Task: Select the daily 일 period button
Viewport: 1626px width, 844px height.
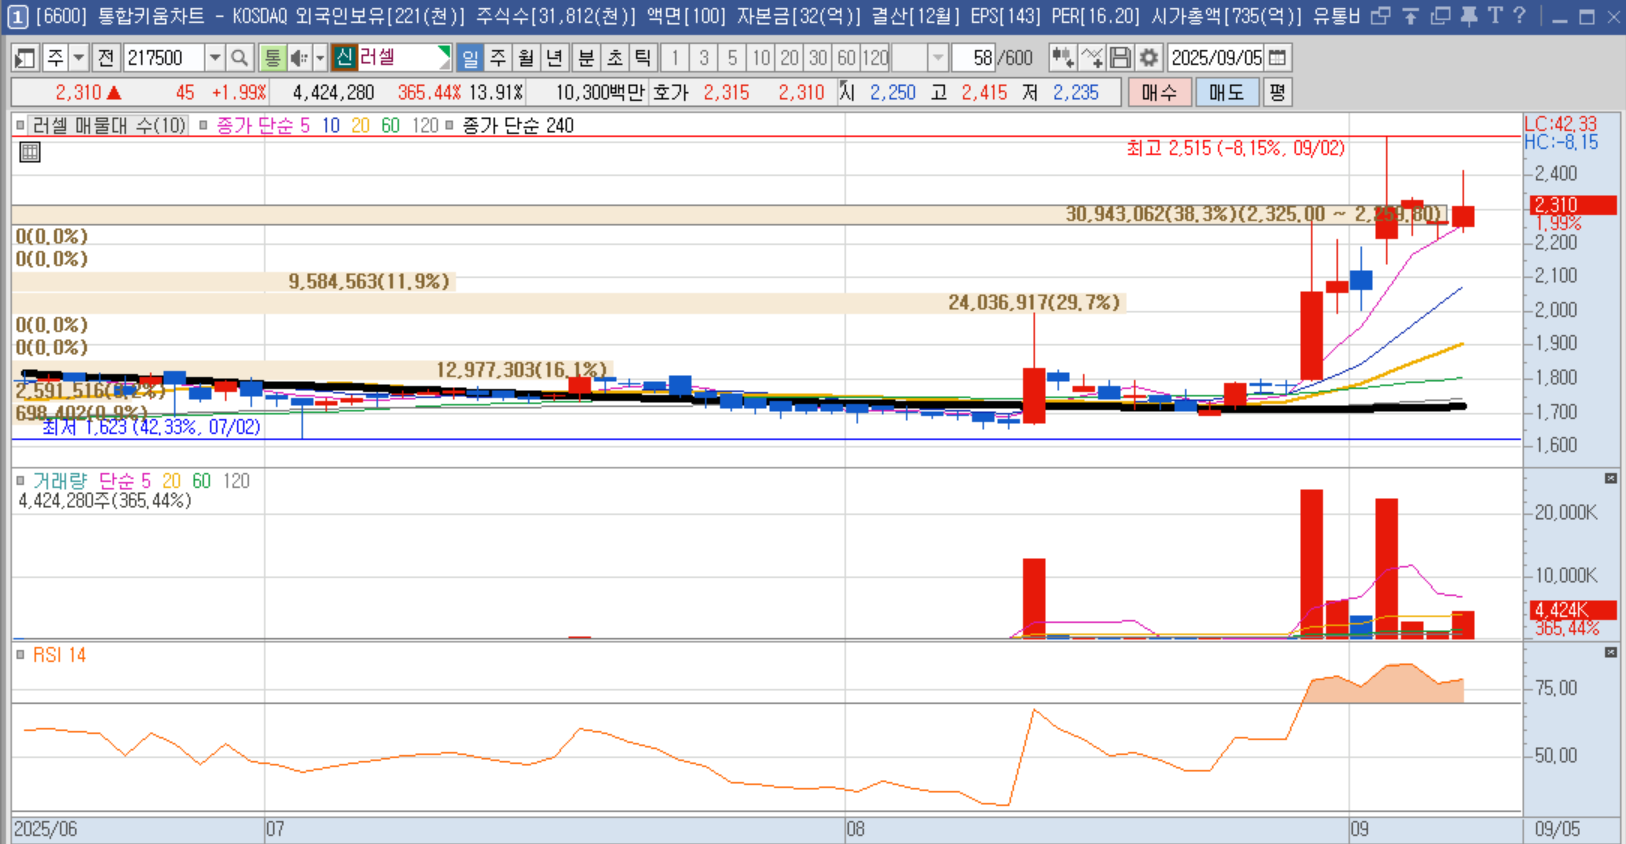Action: 470,58
